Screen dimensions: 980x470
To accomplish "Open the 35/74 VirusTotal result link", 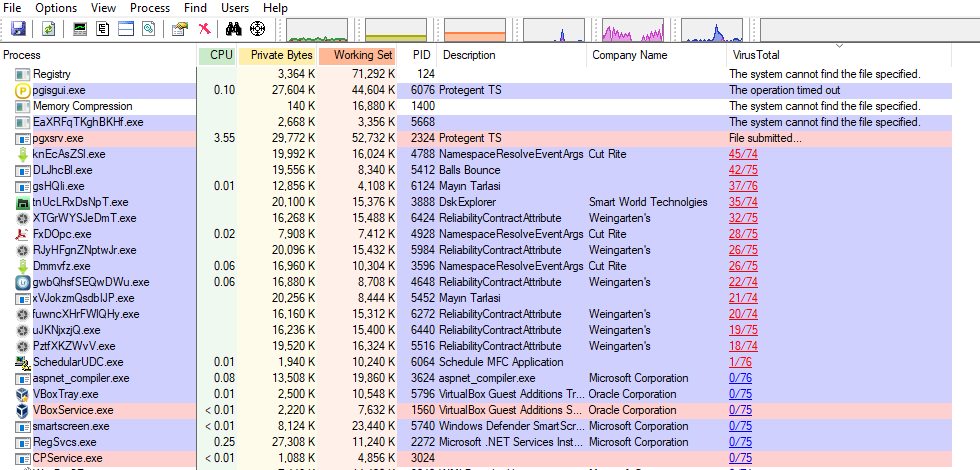I will [743, 202].
